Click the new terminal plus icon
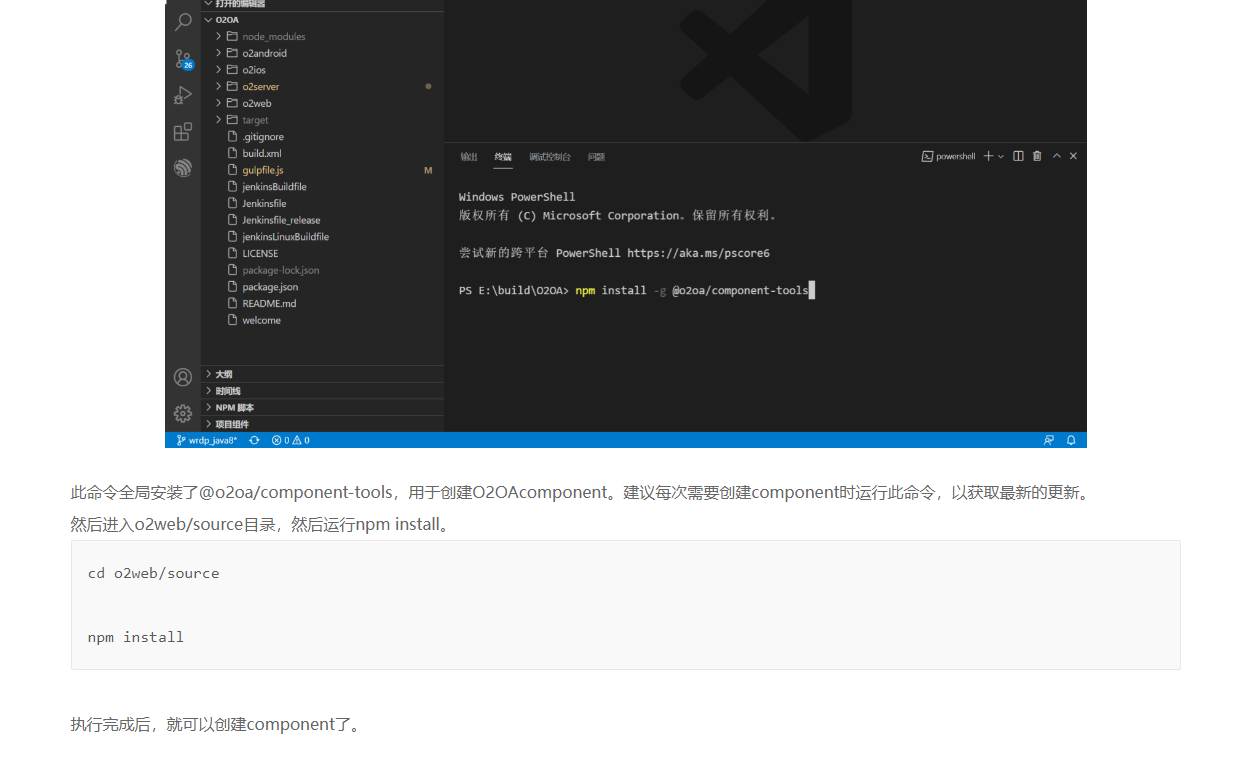Viewport: 1236px width, 783px height. click(x=988, y=156)
